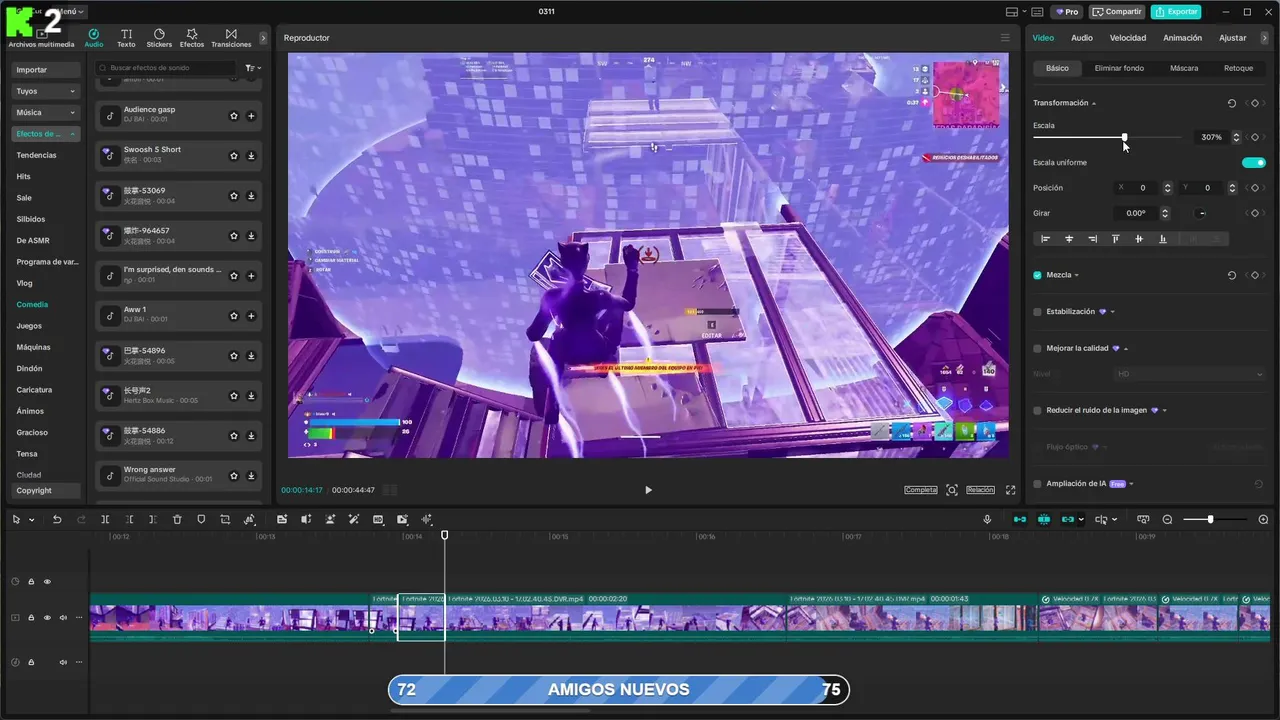Click the Importar button

point(45,70)
